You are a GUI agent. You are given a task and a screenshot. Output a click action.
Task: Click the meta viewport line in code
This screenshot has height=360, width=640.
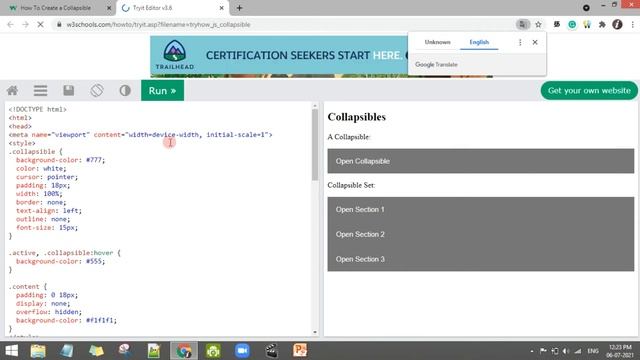click(140, 135)
